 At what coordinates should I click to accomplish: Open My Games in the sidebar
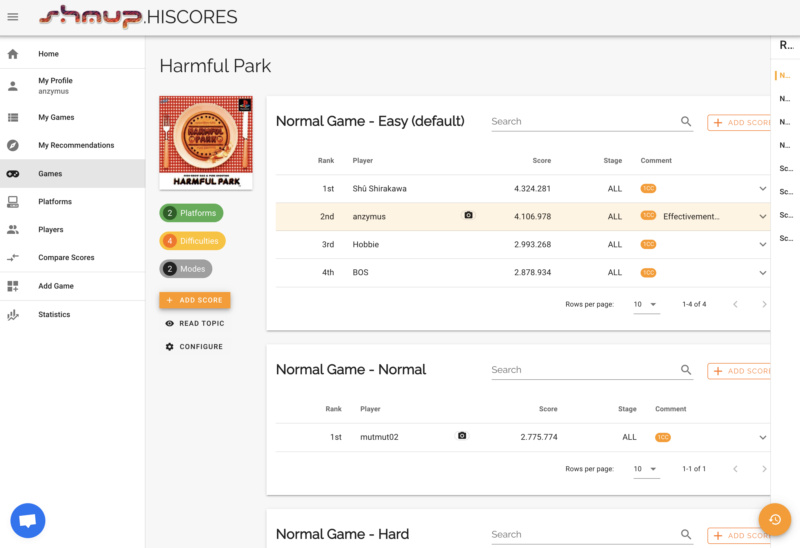pos(72,117)
